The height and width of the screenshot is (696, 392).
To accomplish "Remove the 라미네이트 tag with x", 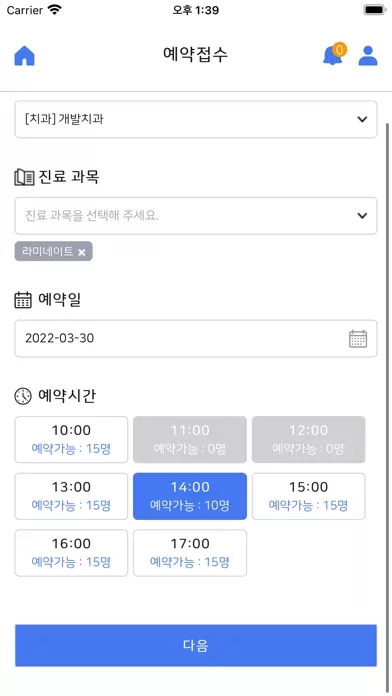I will point(82,252).
